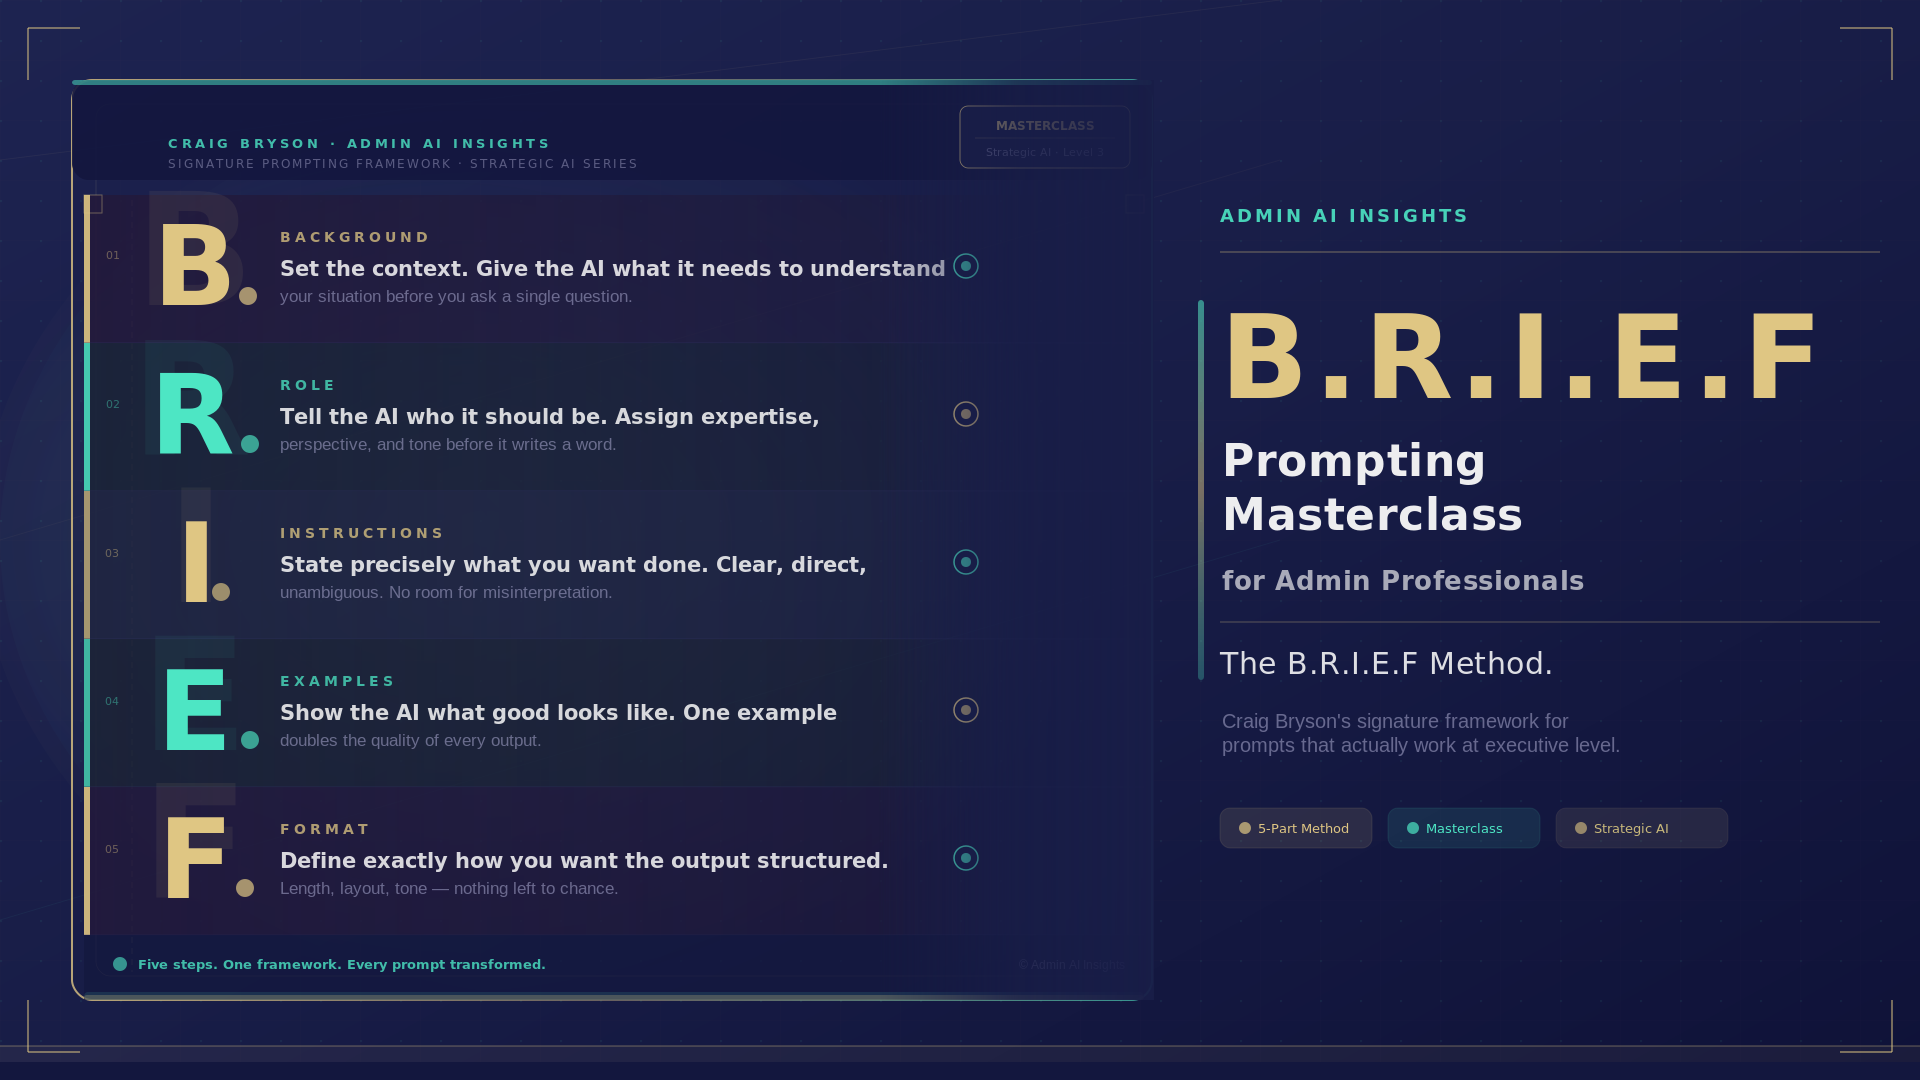Click the 'Prompting Masterclass' heading
Viewport: 1920px width, 1080px height.
[x=1372, y=488]
